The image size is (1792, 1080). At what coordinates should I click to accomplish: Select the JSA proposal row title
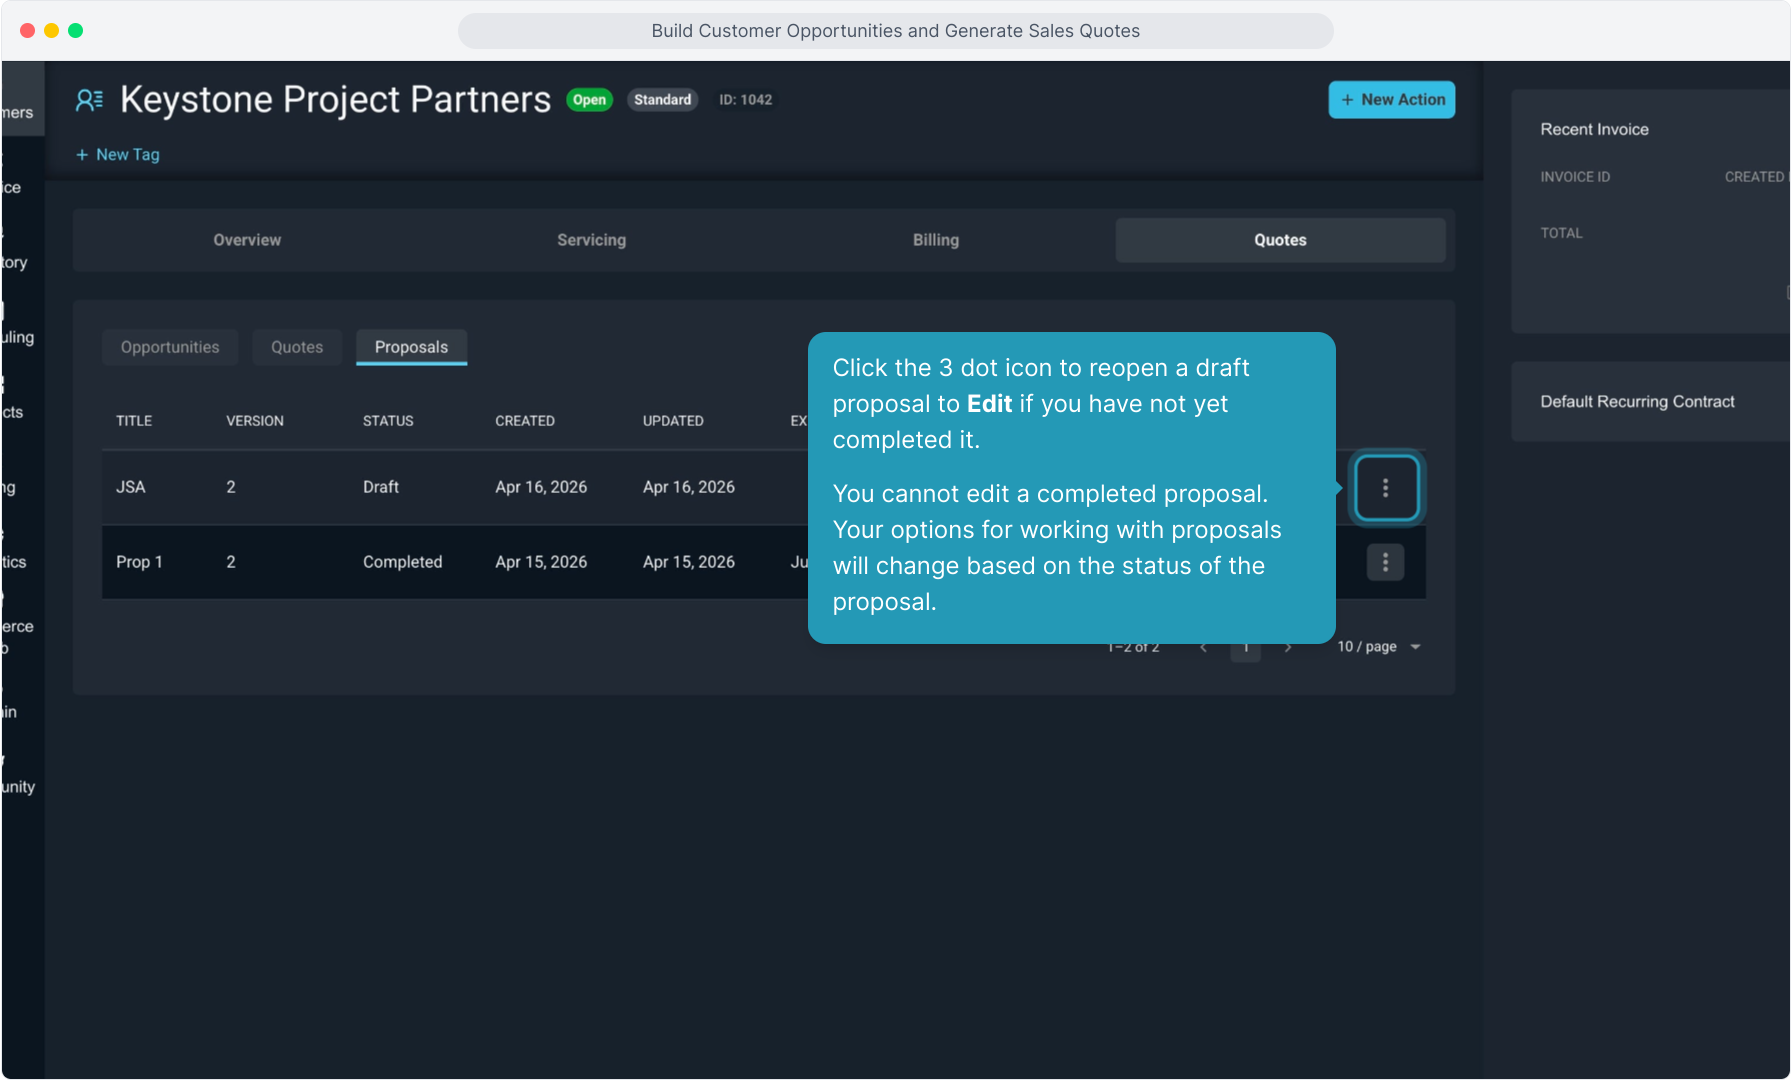(x=131, y=487)
